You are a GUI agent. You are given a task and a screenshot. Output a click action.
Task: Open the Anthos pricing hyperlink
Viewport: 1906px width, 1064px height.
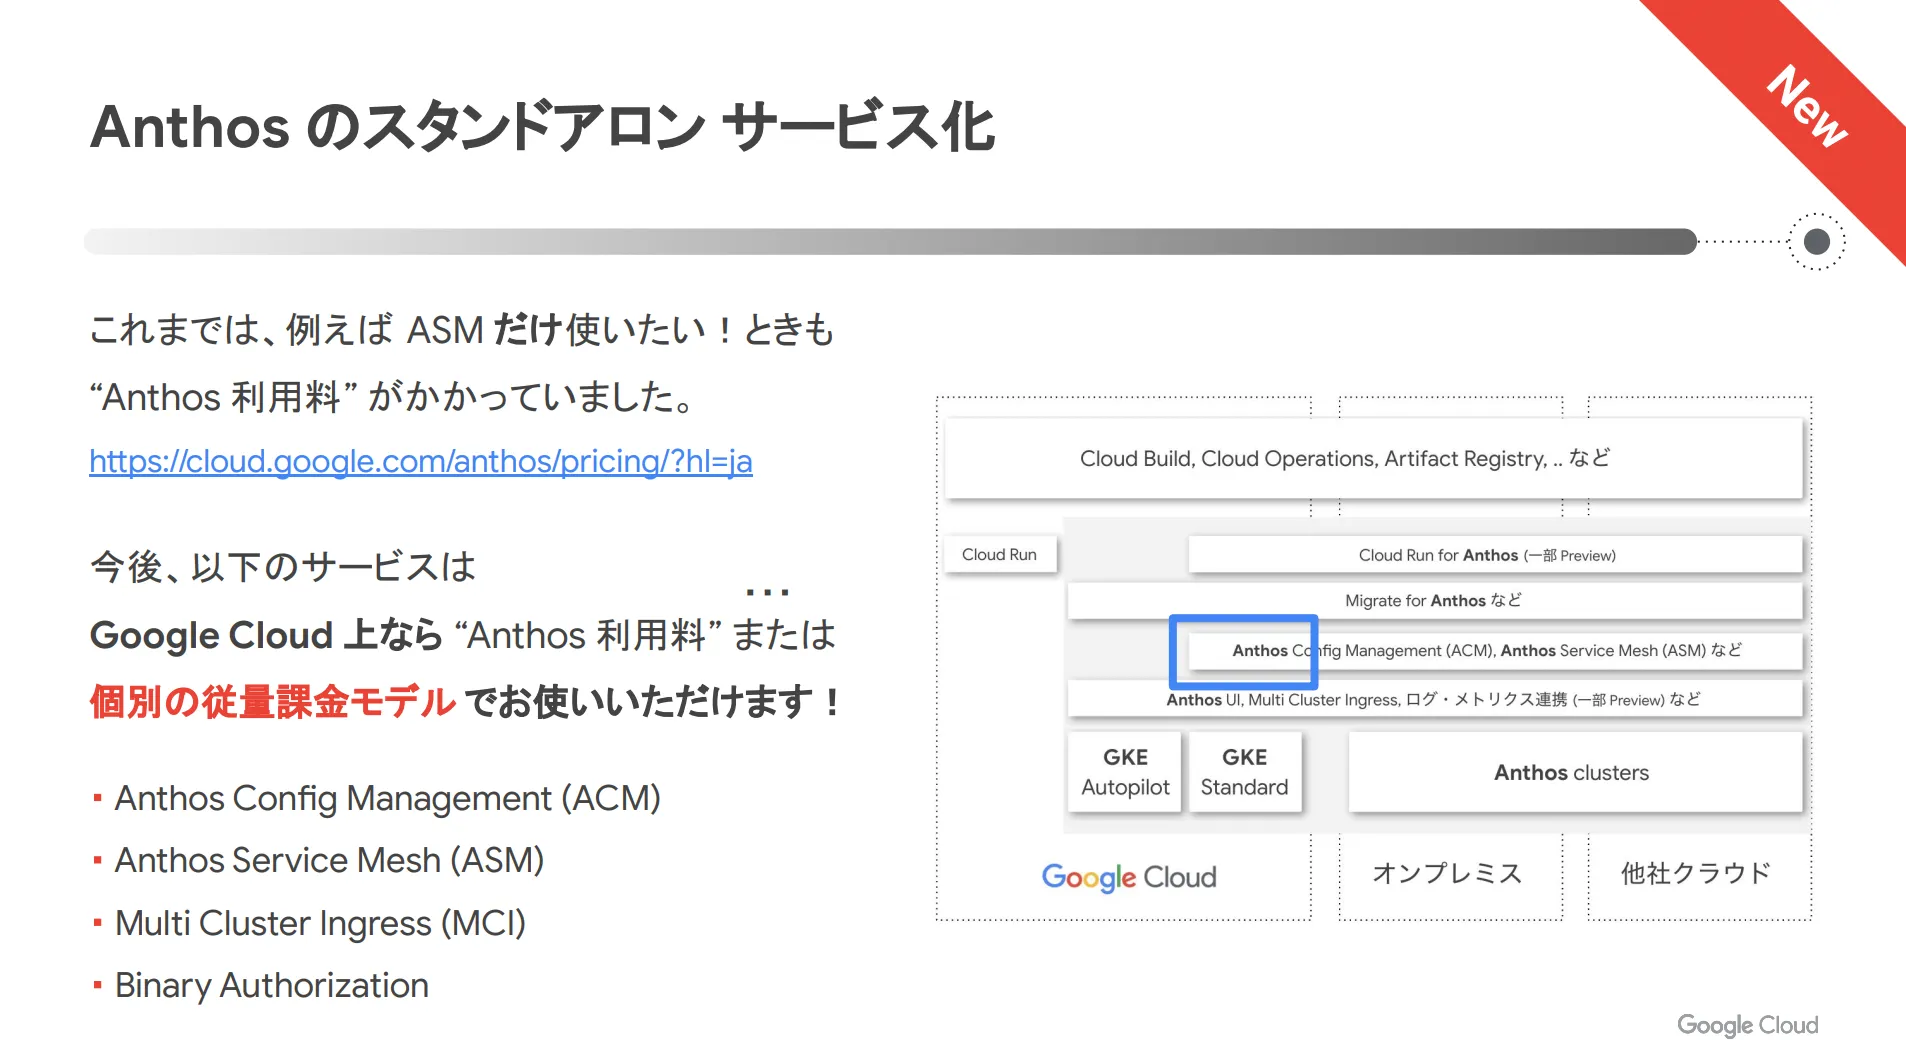[420, 461]
